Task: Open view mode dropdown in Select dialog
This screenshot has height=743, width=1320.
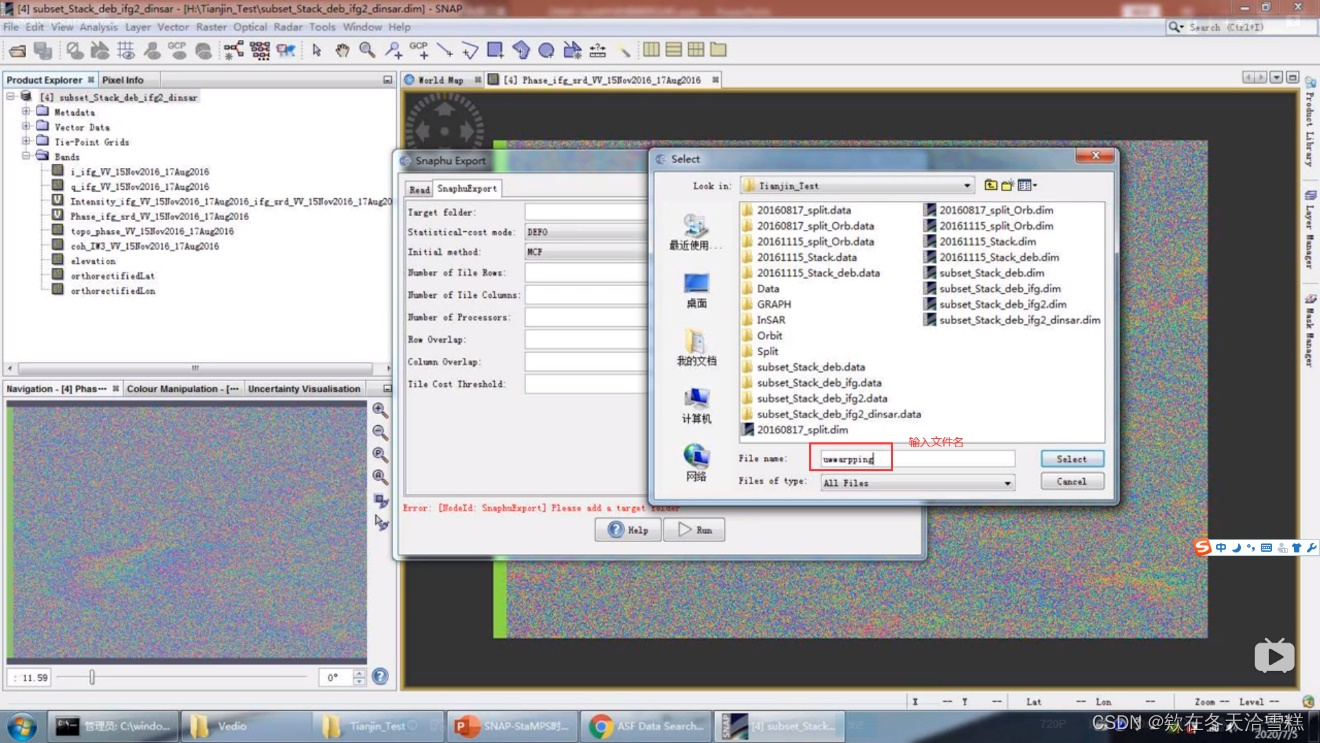Action: (x=1027, y=185)
